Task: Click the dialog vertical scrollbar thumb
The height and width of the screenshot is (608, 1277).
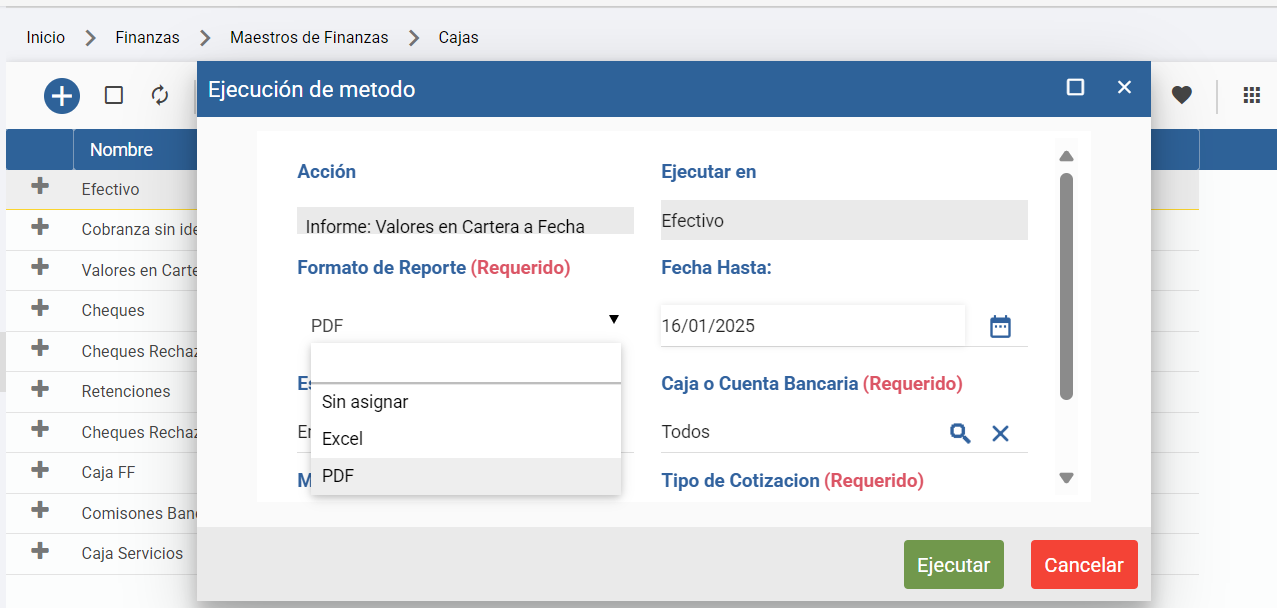Action: pos(1066,285)
